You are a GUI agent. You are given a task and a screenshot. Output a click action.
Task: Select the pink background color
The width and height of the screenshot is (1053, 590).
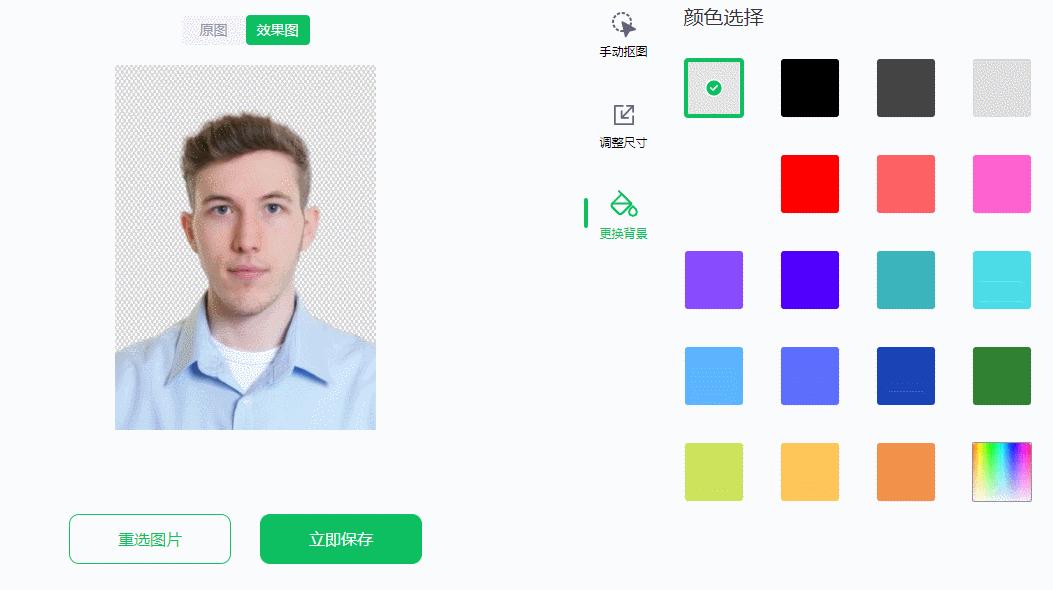tap(1001, 184)
